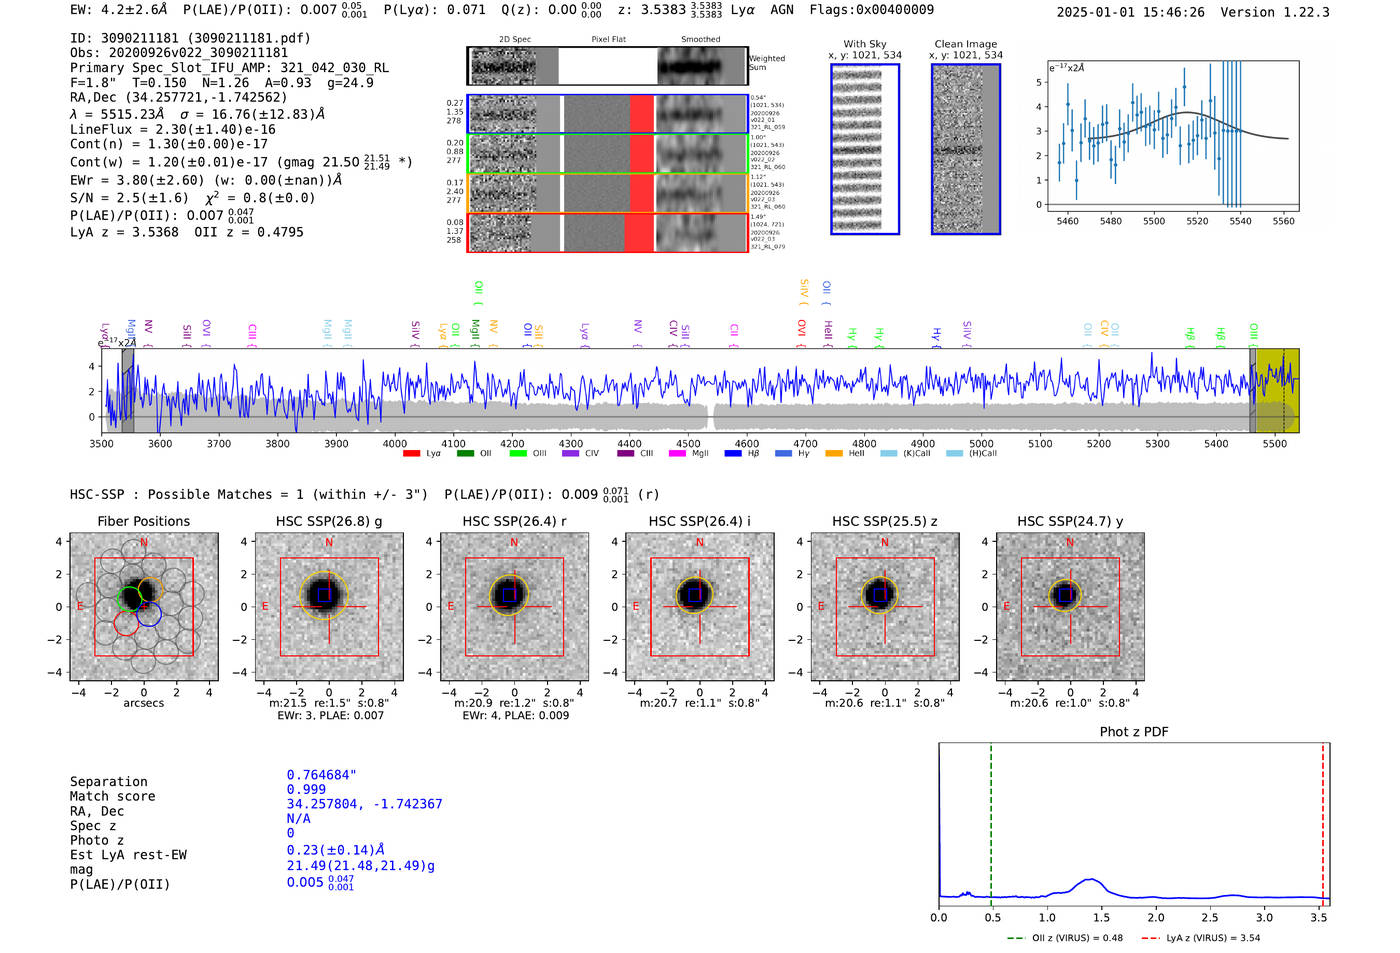Open the HSC SSP(26.4) r cutout
The image size is (1400, 953).
pyautogui.click(x=514, y=607)
